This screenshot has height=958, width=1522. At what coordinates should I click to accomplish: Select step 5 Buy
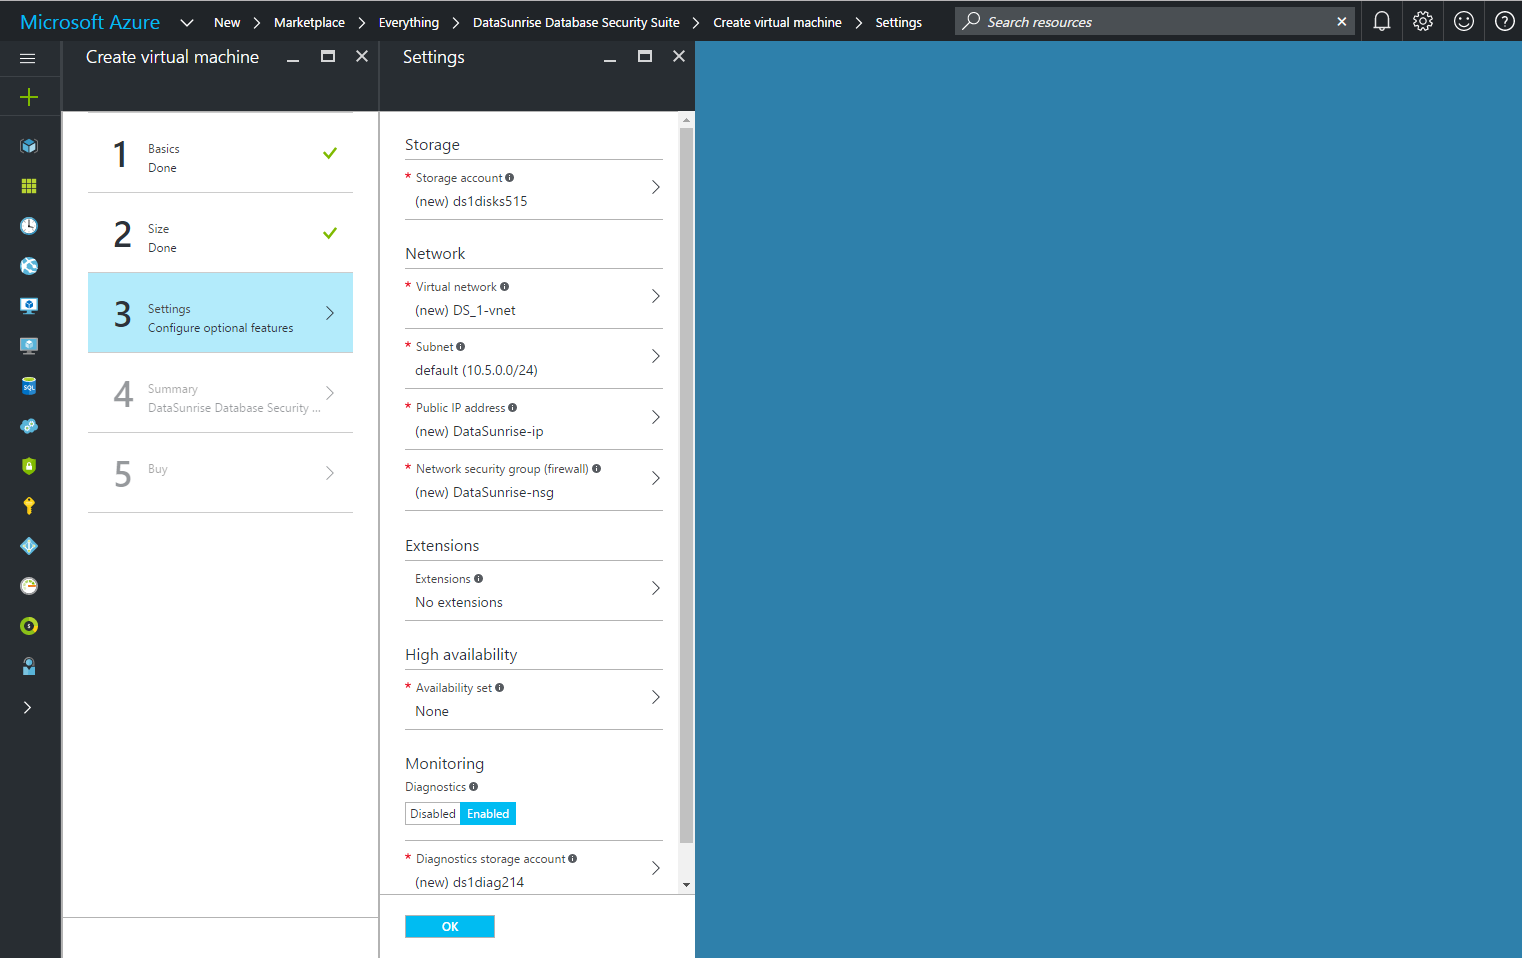click(220, 473)
